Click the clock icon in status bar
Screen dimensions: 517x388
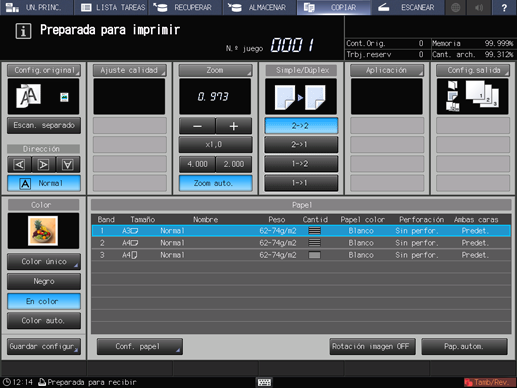[6, 382]
